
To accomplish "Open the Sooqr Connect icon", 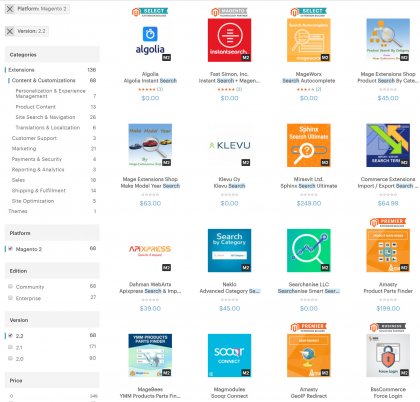I will point(229,355).
